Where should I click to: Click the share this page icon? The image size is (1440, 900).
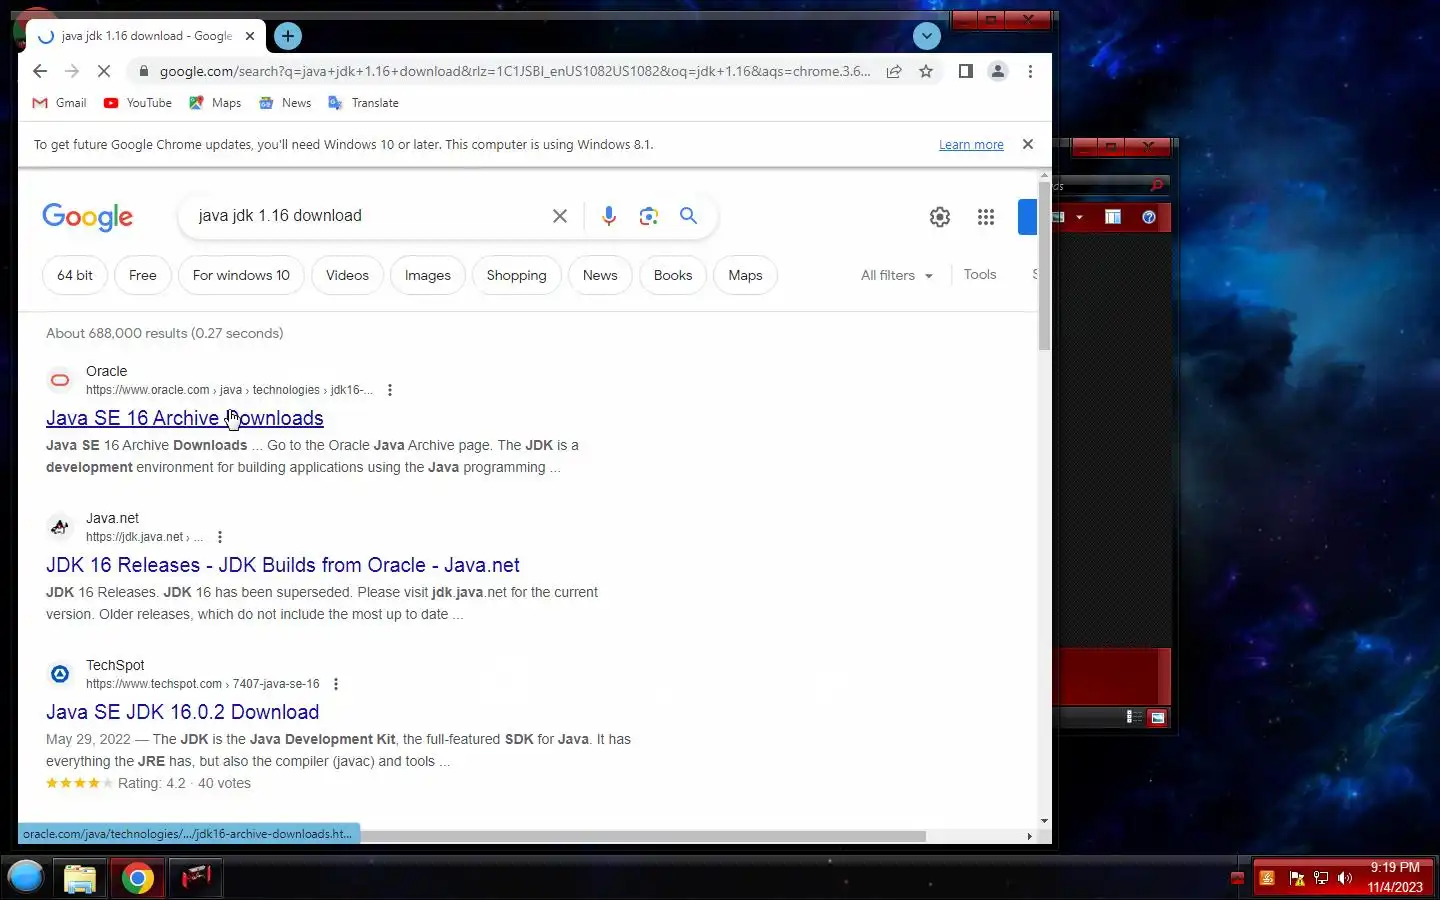point(894,71)
